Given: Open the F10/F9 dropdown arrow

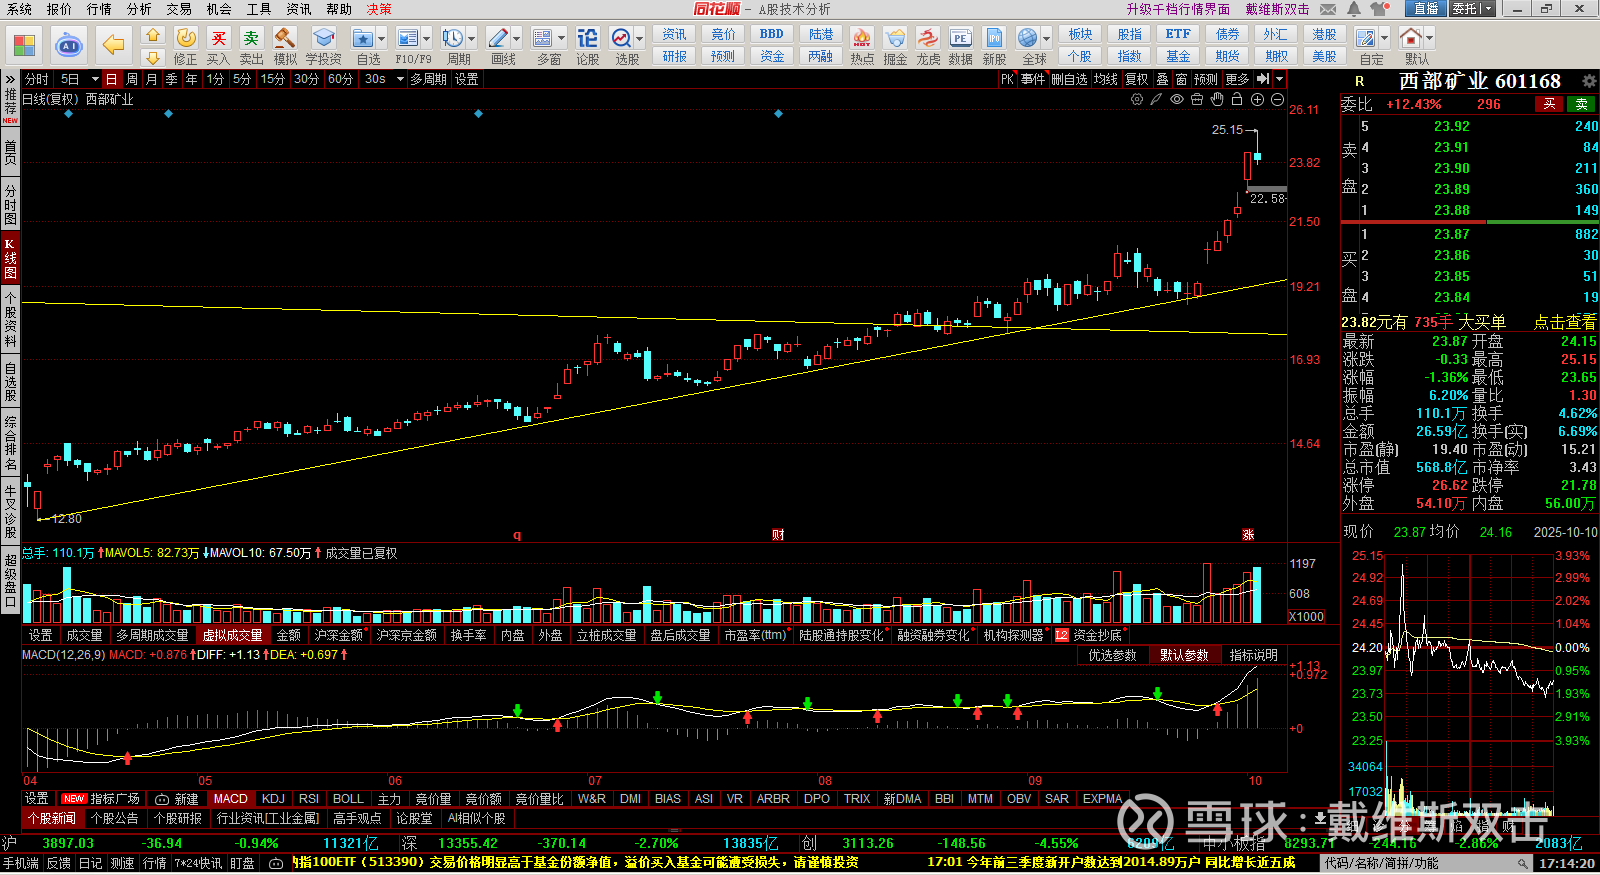Looking at the screenshot, I should tap(426, 39).
